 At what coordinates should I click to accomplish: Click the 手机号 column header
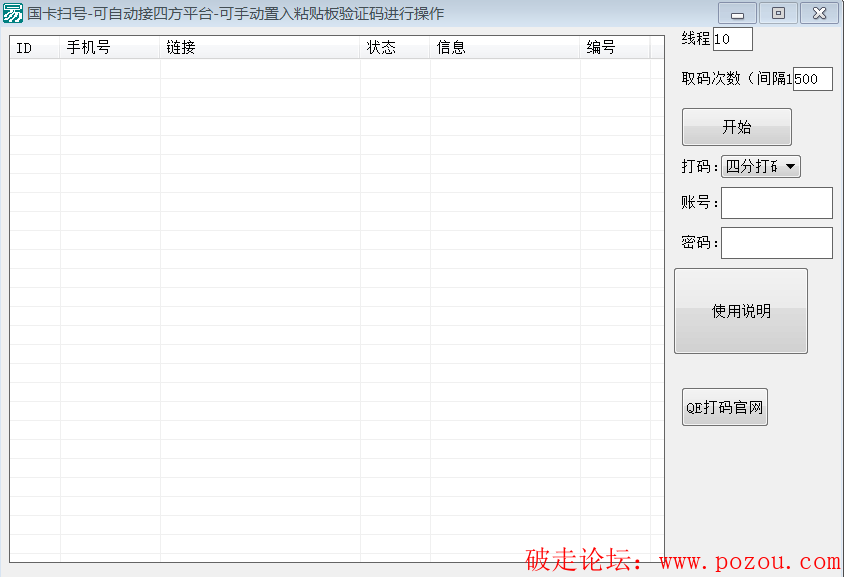pos(110,47)
